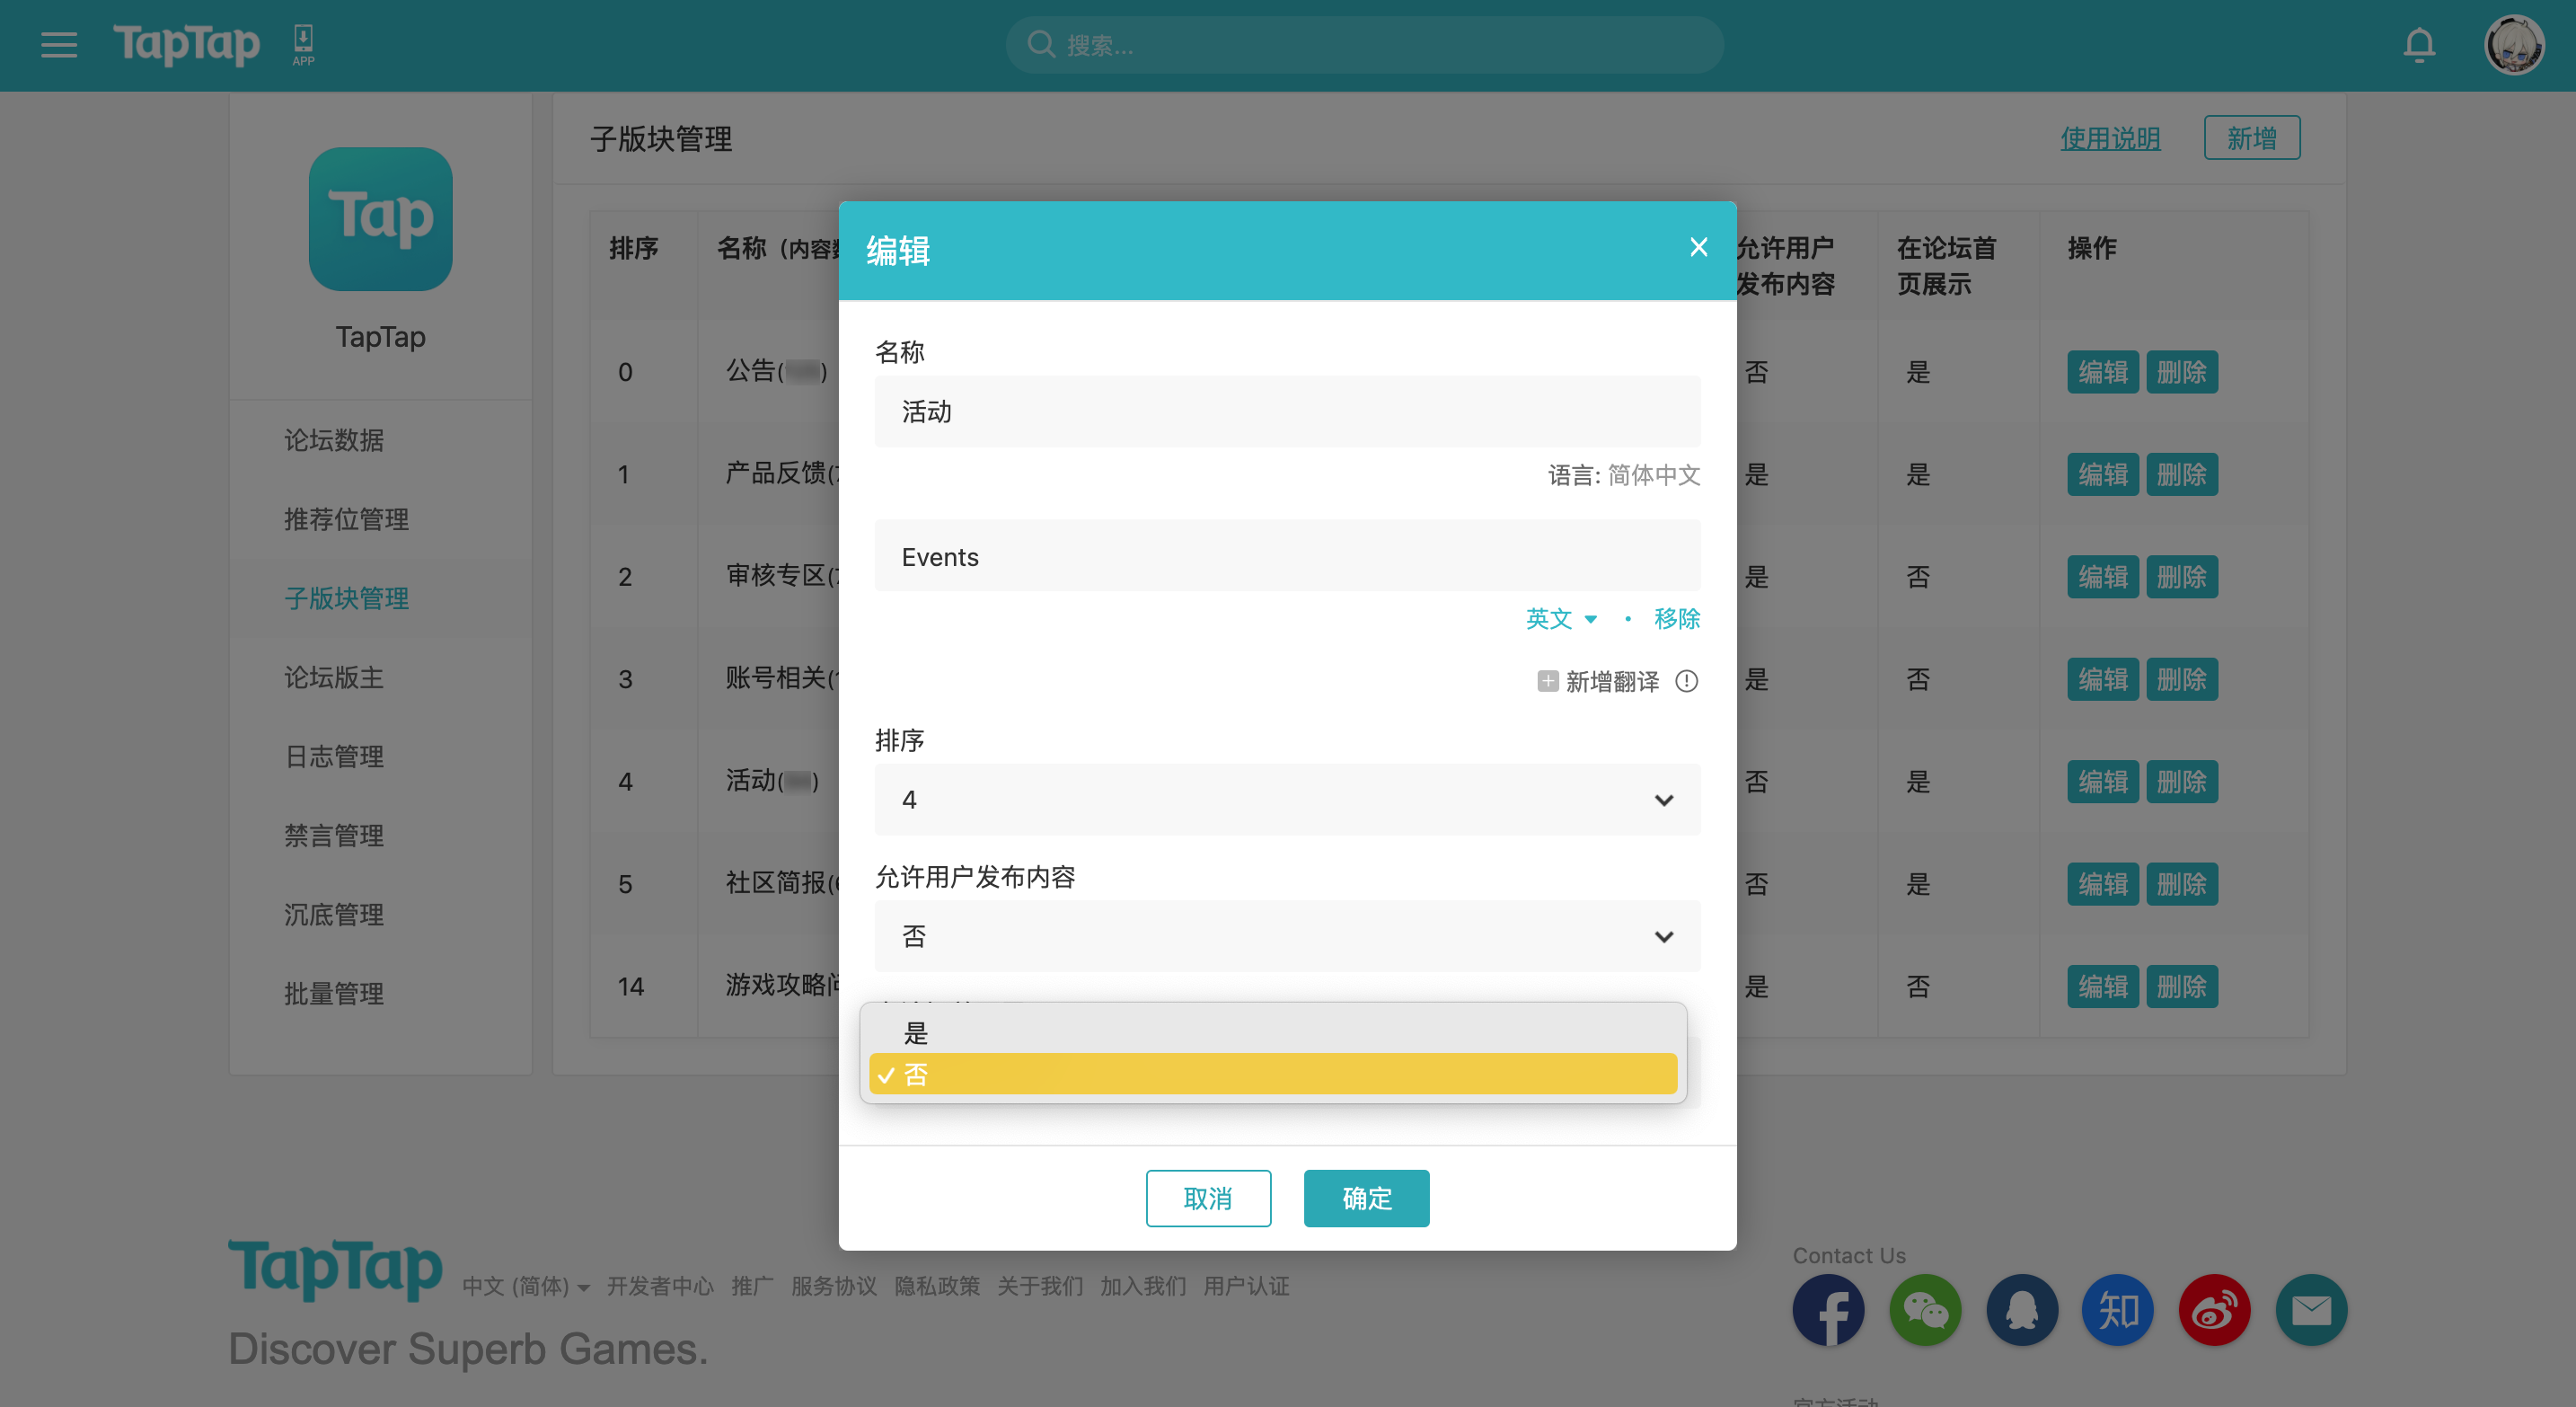Image resolution: width=2576 pixels, height=1407 pixels.
Task: Open the 排序 dropdown showing 4
Action: 1286,799
